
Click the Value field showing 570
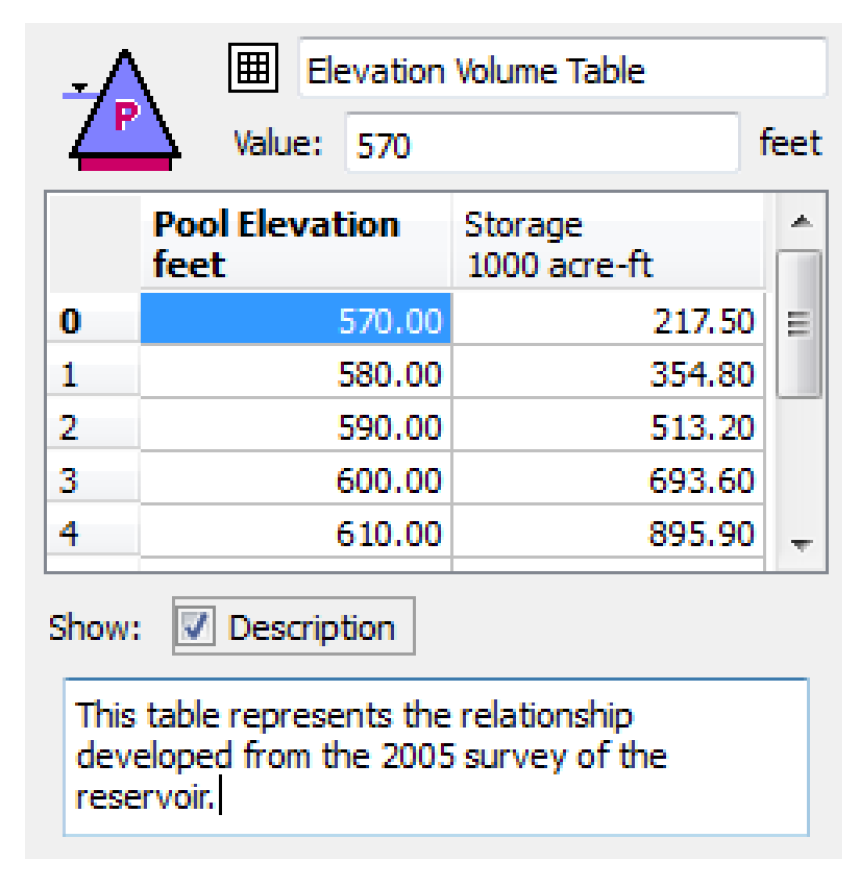(x=541, y=145)
